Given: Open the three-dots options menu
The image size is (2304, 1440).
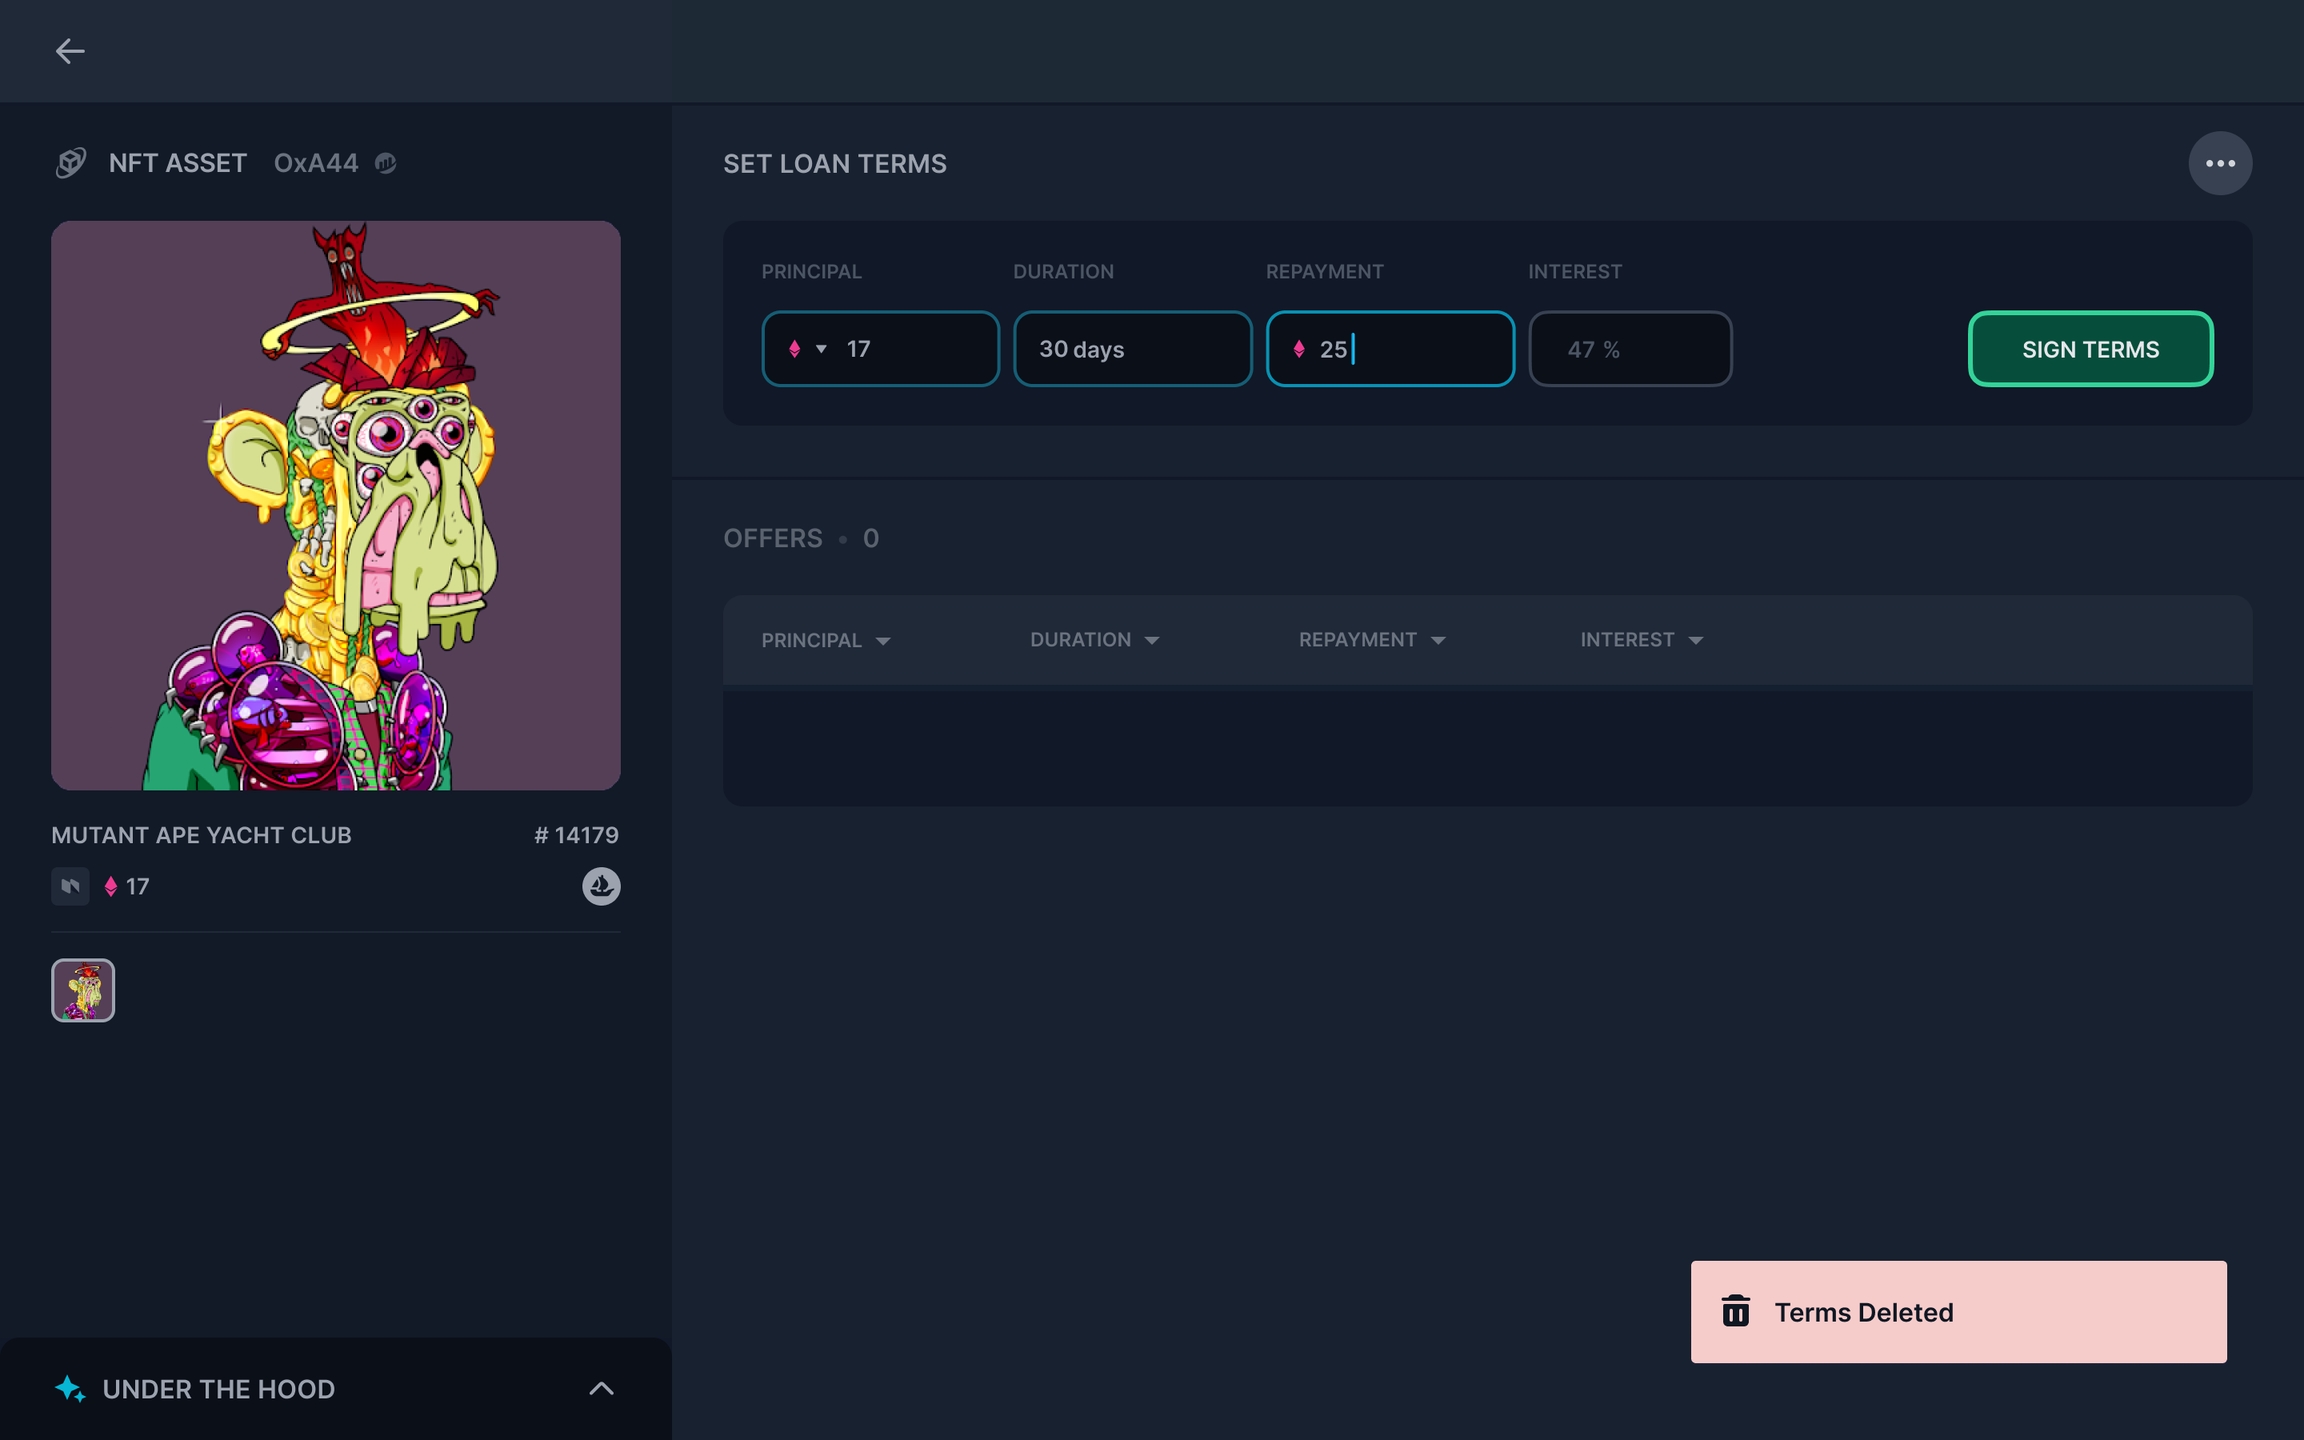Looking at the screenshot, I should pos(2219,163).
